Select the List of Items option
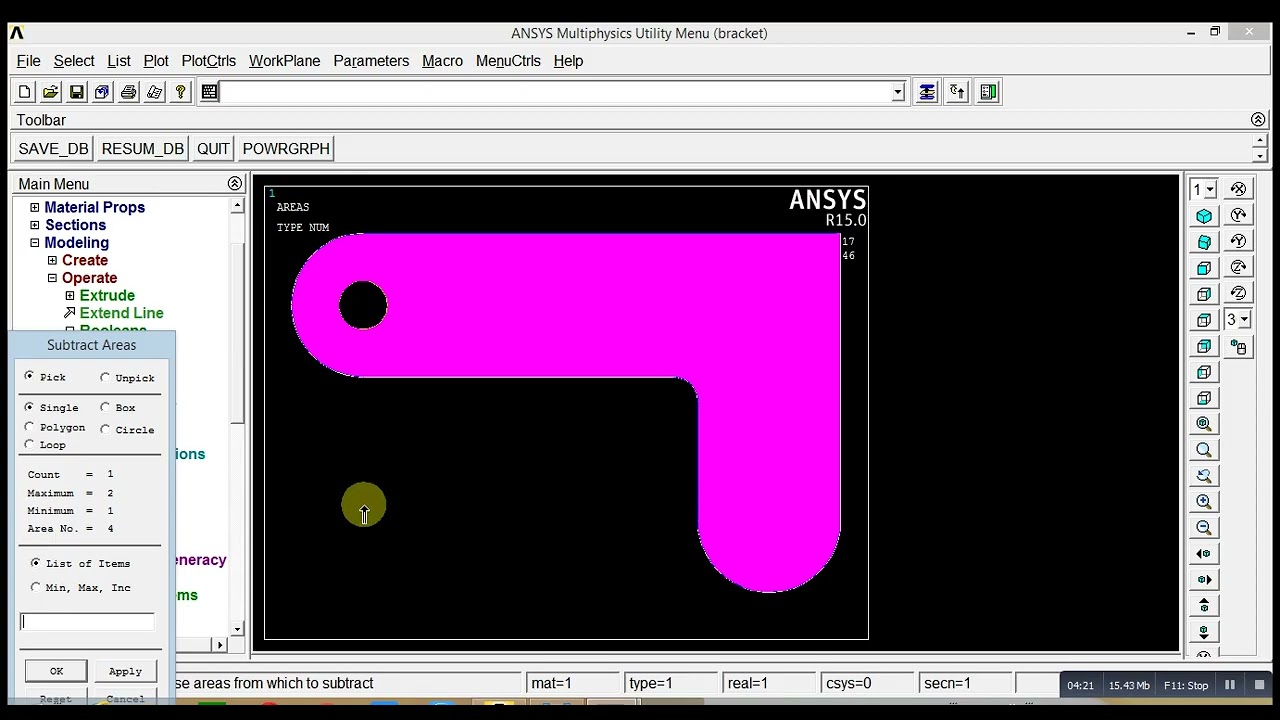 (36, 563)
